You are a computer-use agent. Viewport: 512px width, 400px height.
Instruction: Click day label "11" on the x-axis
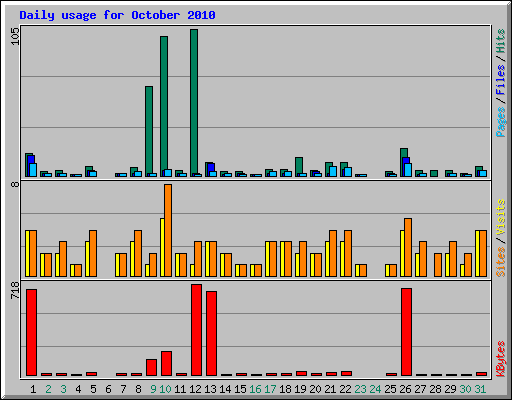point(180,389)
